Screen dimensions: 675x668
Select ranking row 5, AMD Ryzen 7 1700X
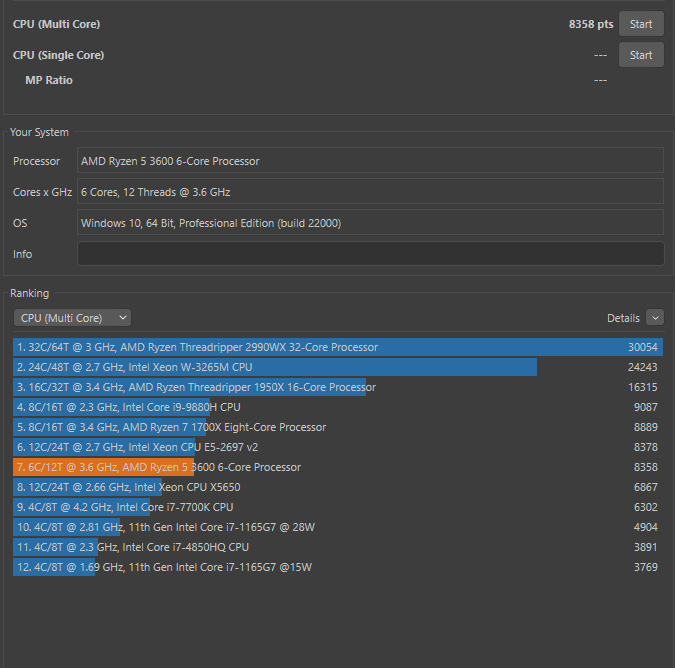pos(338,427)
